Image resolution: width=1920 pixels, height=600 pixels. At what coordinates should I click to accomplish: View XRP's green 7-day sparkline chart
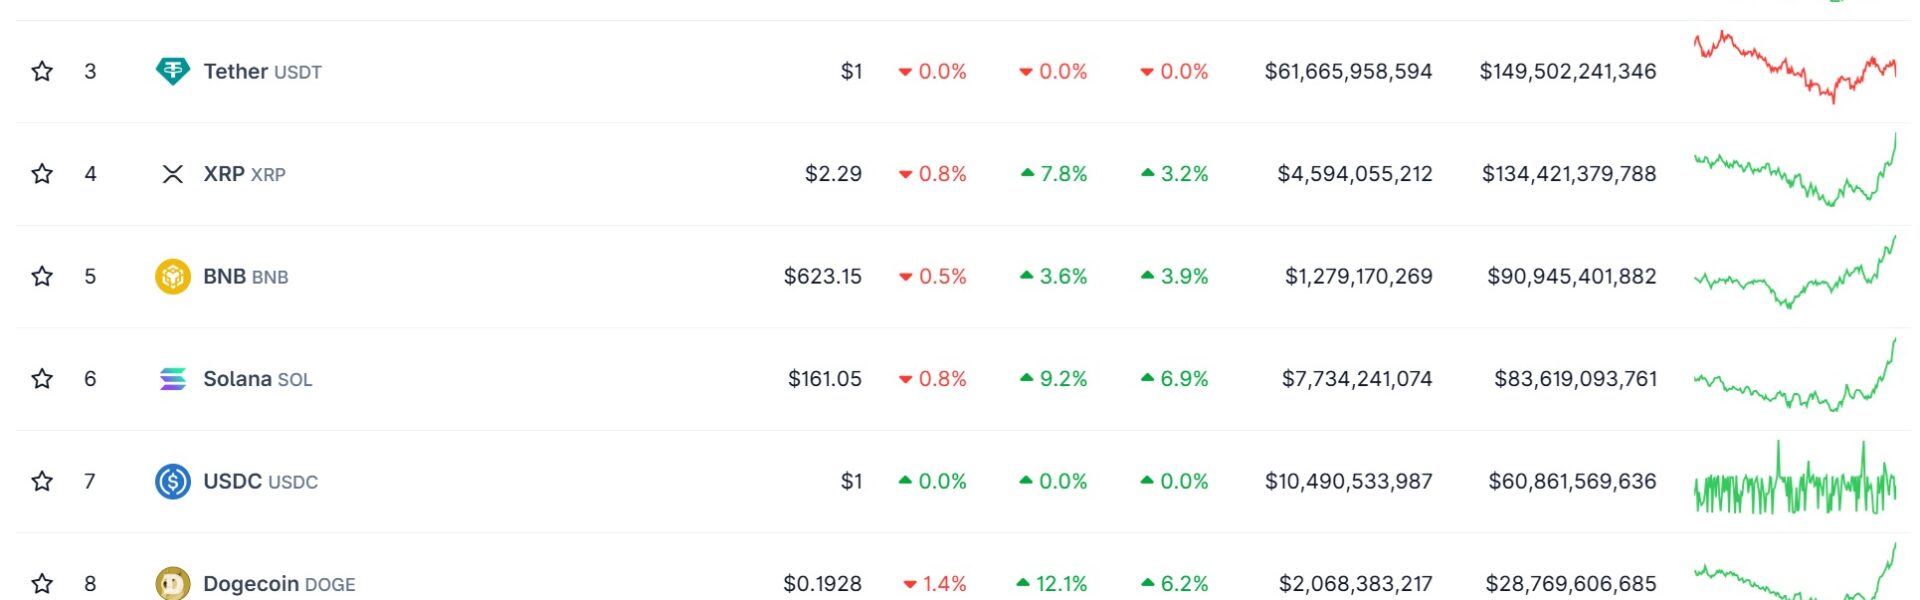pyautogui.click(x=1795, y=170)
